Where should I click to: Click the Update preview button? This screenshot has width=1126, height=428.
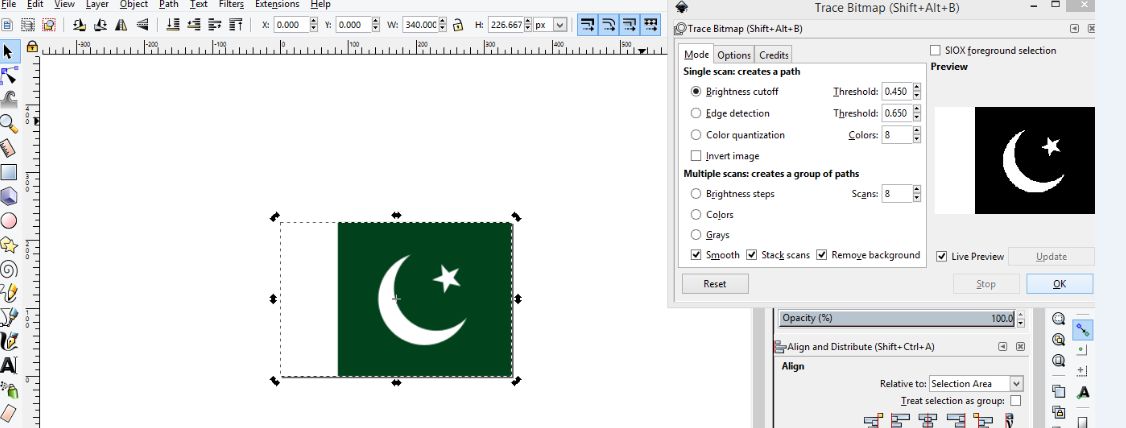(1051, 256)
